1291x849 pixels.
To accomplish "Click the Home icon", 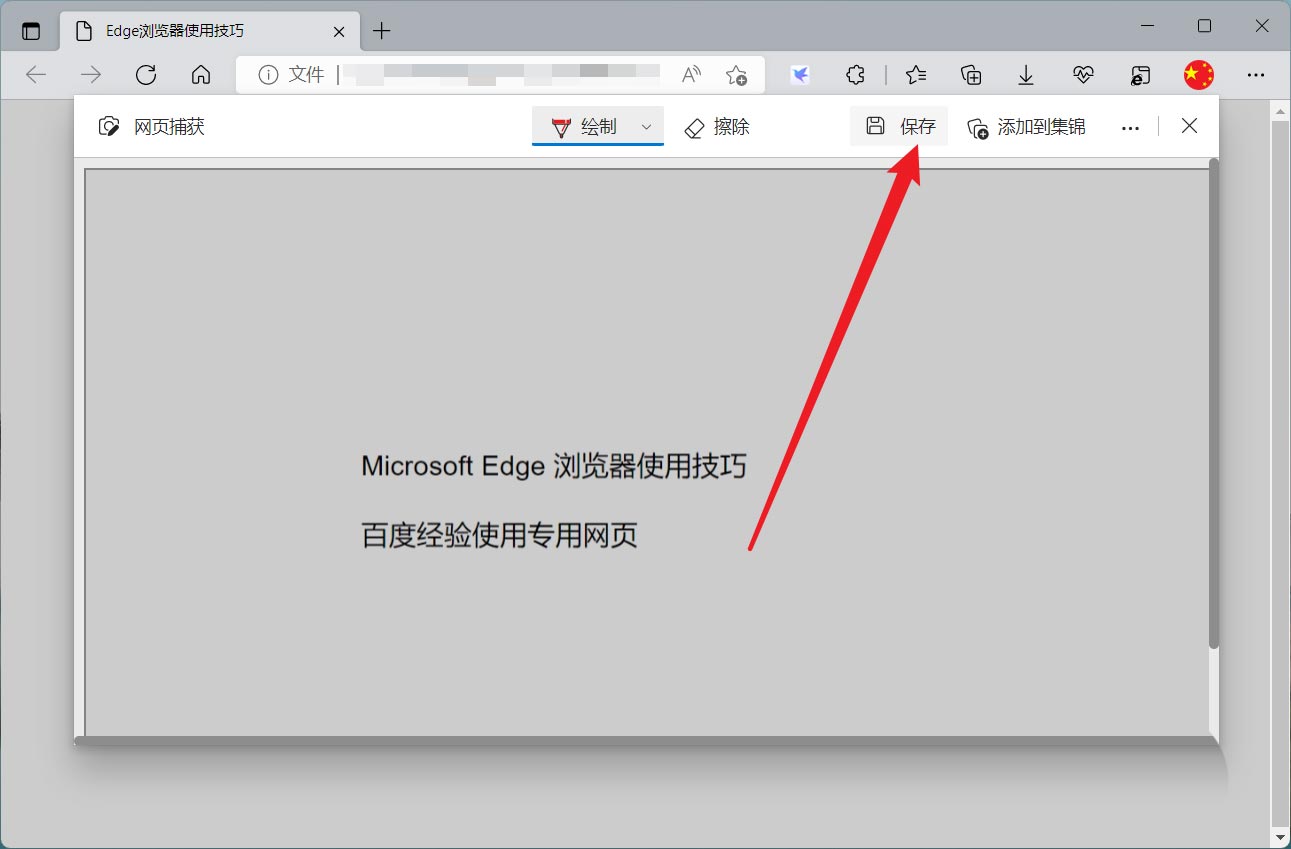I will click(201, 74).
